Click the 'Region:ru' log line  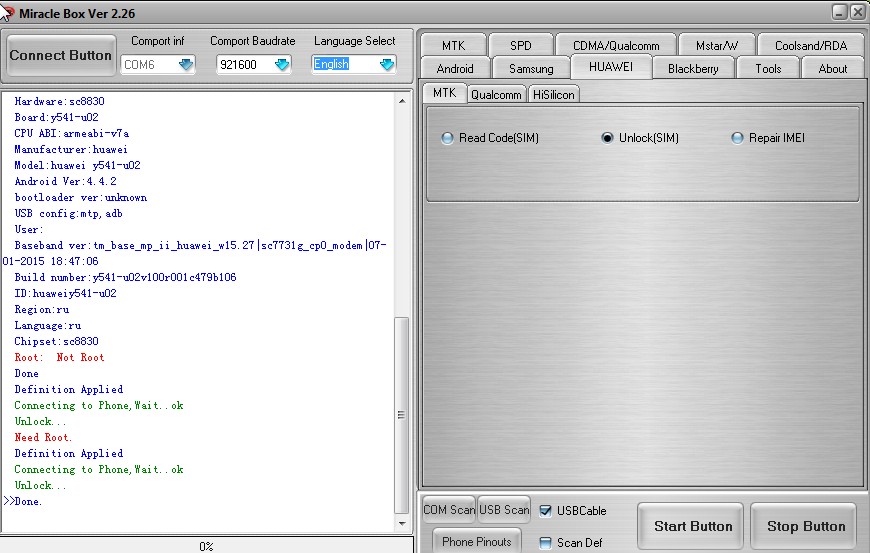point(42,310)
